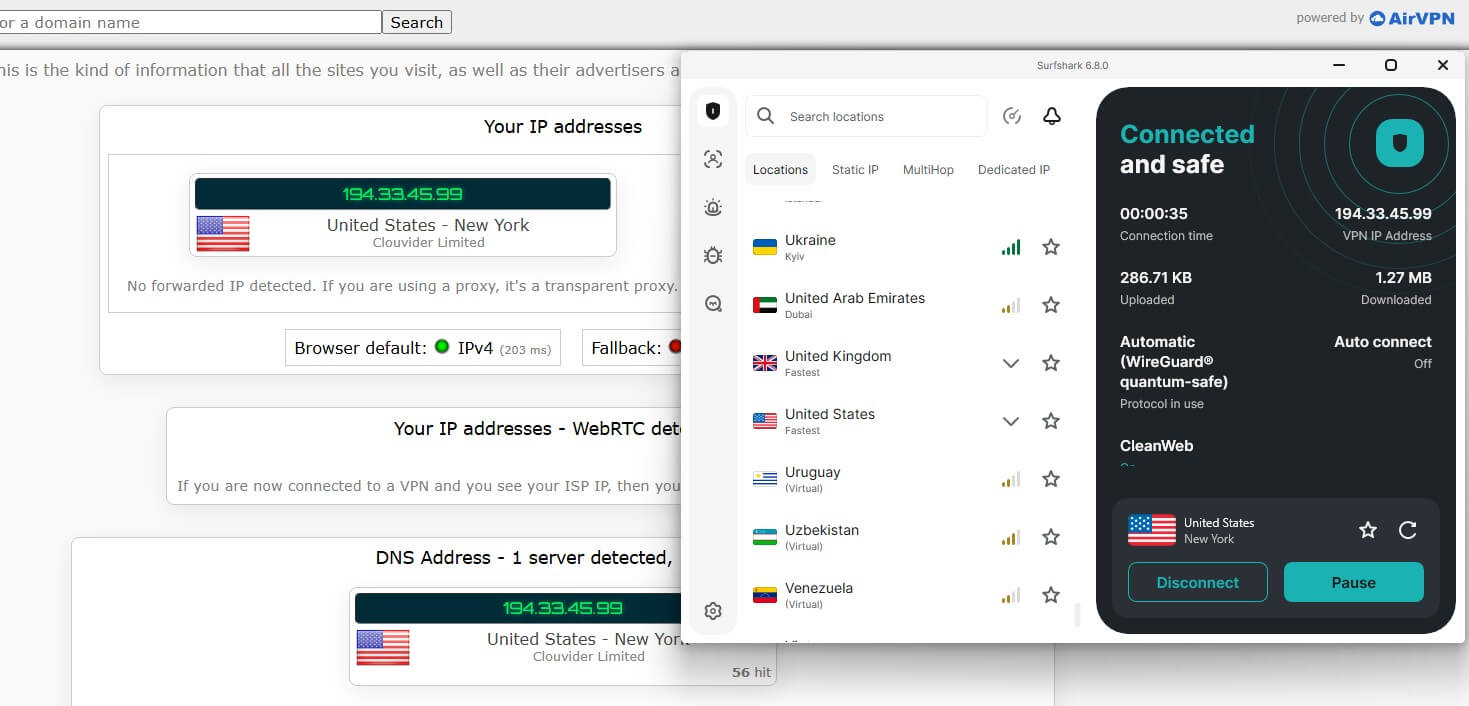This screenshot has width=1469, height=706.
Task: Click the VPN IP Address 194.33.45.99 value
Action: click(x=1383, y=214)
